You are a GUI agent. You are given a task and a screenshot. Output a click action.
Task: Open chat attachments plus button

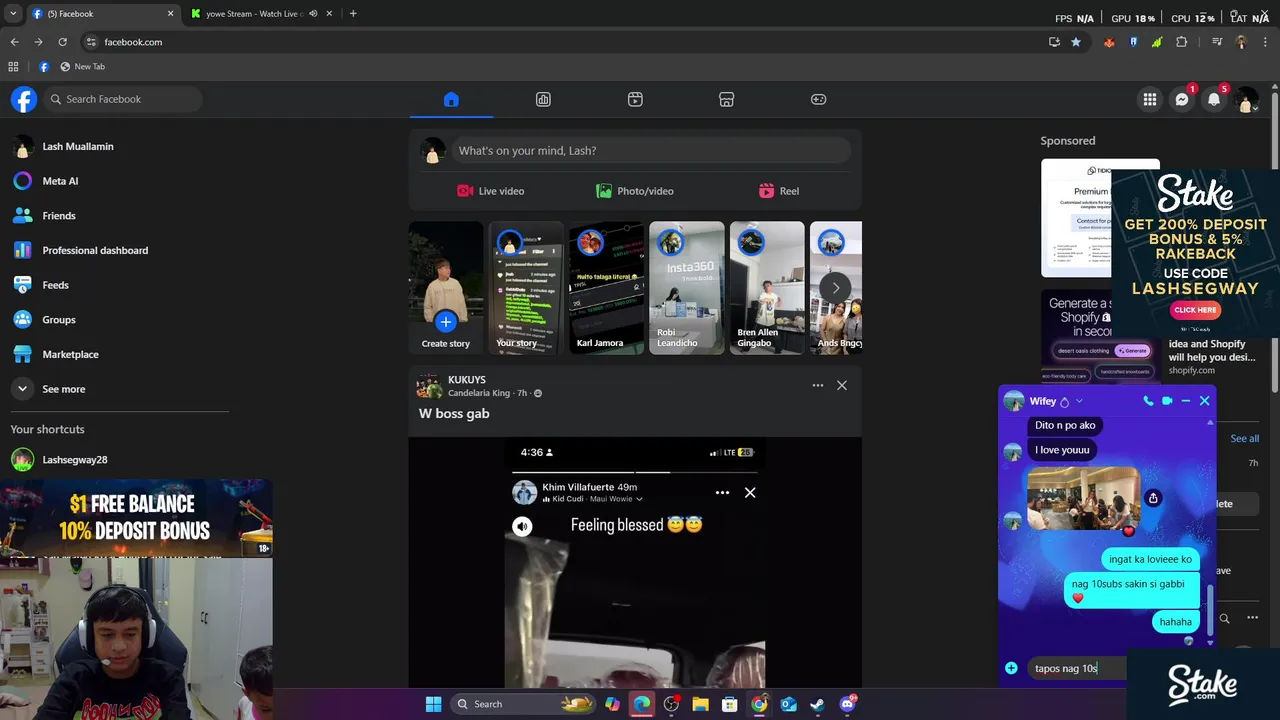(x=1011, y=668)
